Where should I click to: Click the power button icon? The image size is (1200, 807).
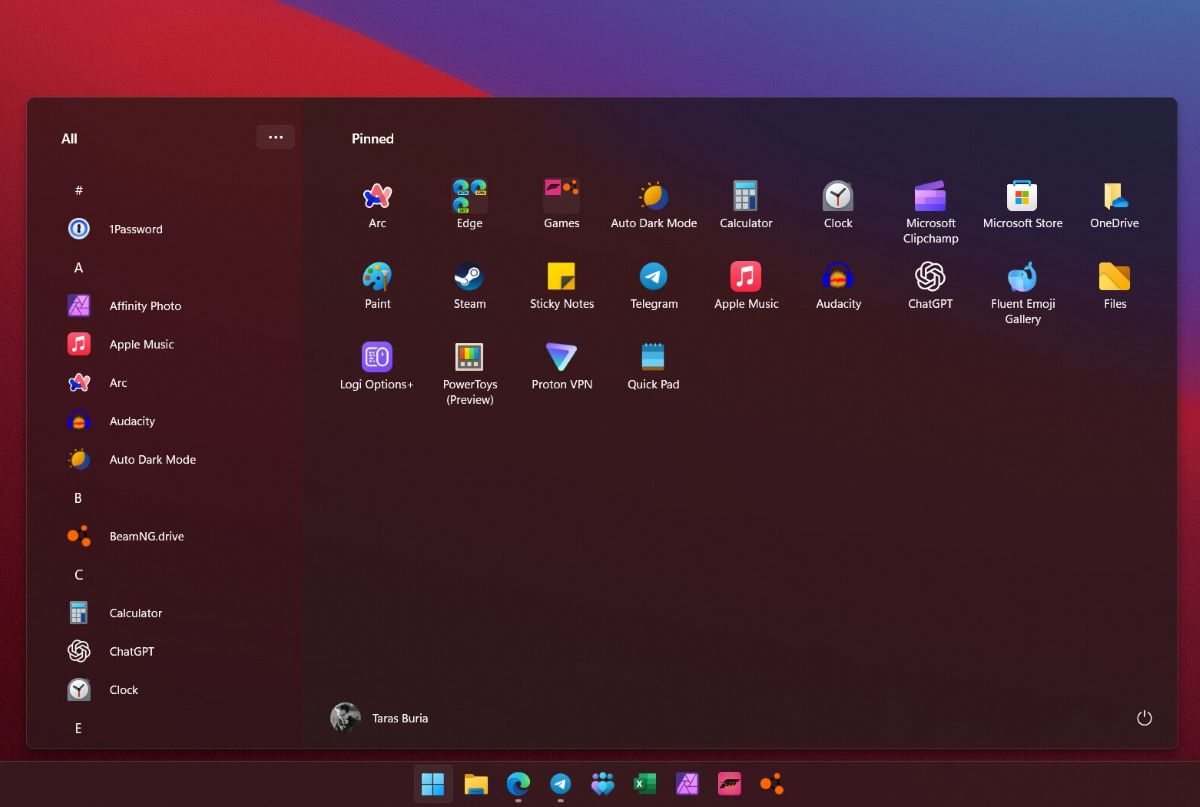click(1144, 718)
